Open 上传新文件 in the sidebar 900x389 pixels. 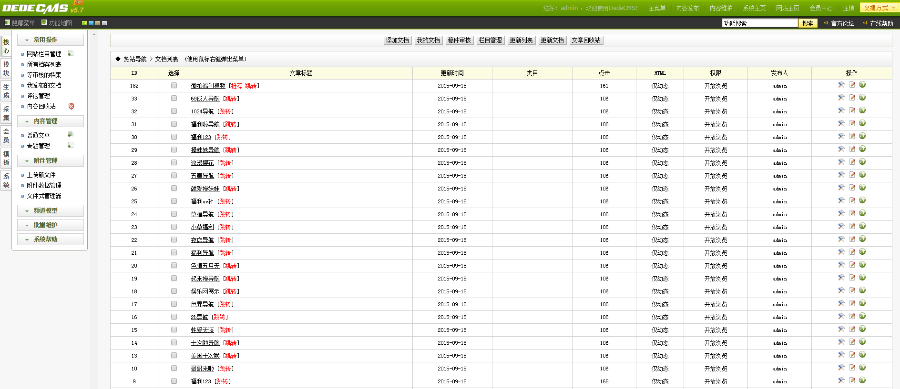[41, 174]
